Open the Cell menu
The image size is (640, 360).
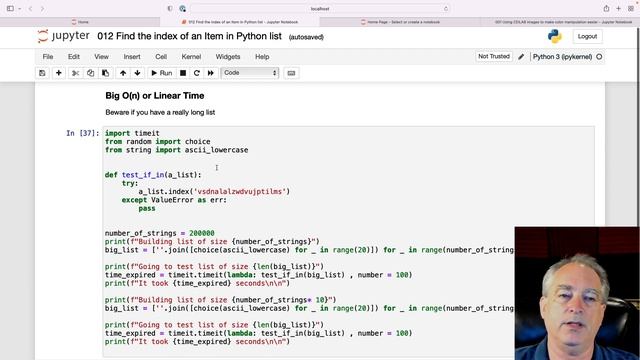[x=161, y=57]
